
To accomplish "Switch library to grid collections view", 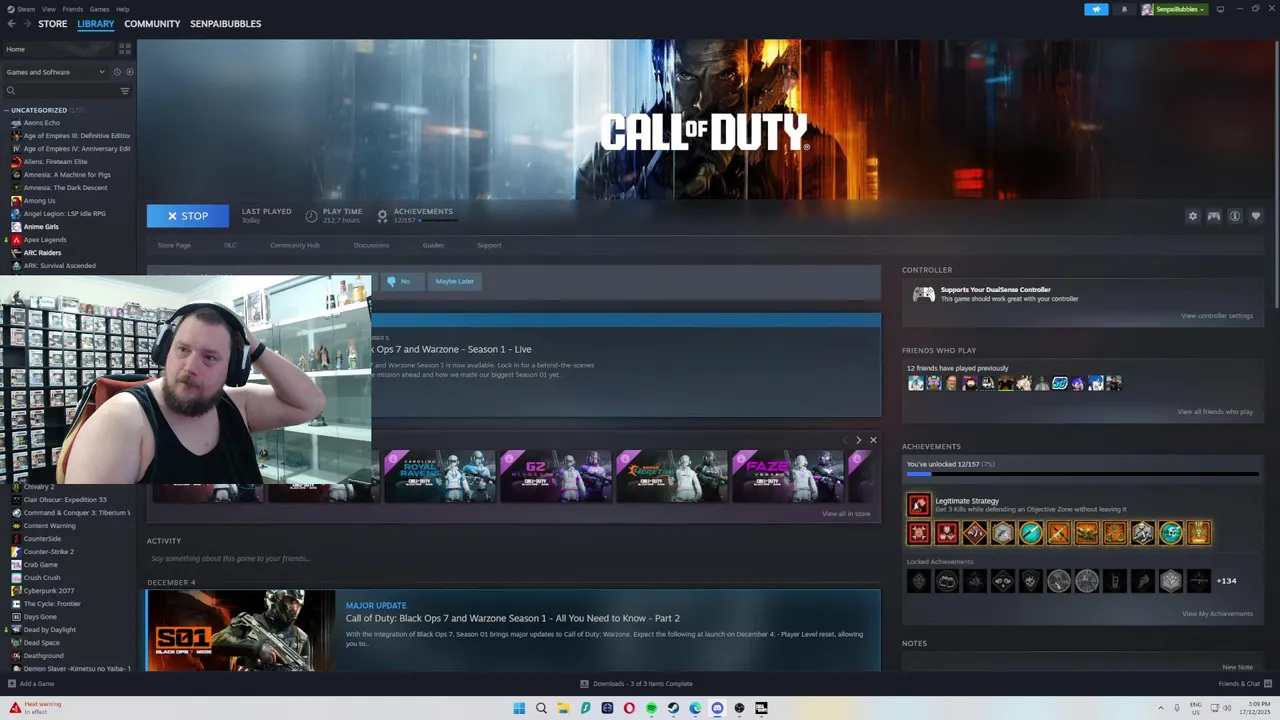I will [x=125, y=48].
